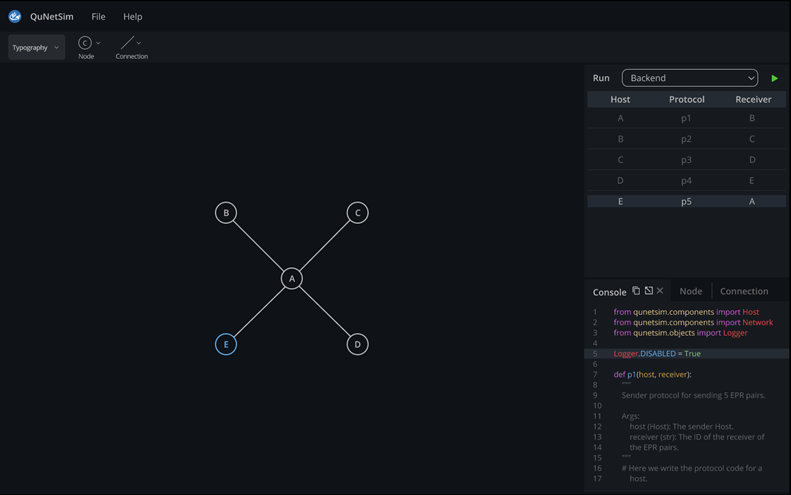
Task: Select the Connection line tool icon
Action: [127, 43]
